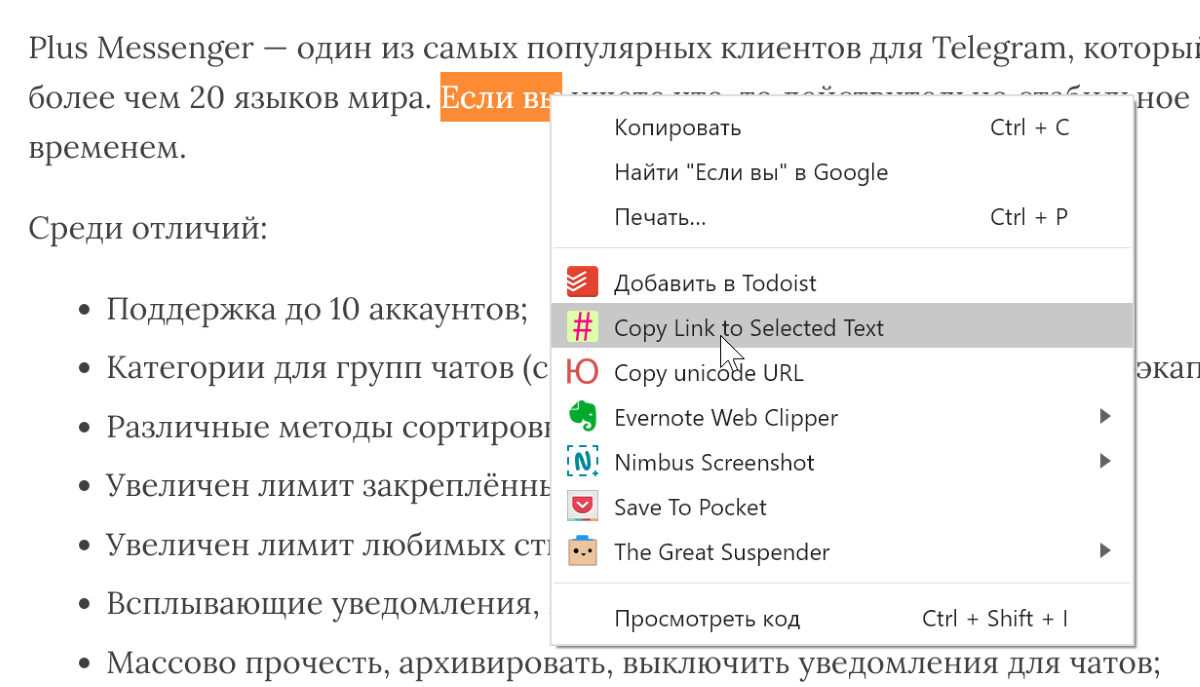Select Найти "Если вы" в Google
Viewport: 1200px width, 687px height.
[843, 172]
